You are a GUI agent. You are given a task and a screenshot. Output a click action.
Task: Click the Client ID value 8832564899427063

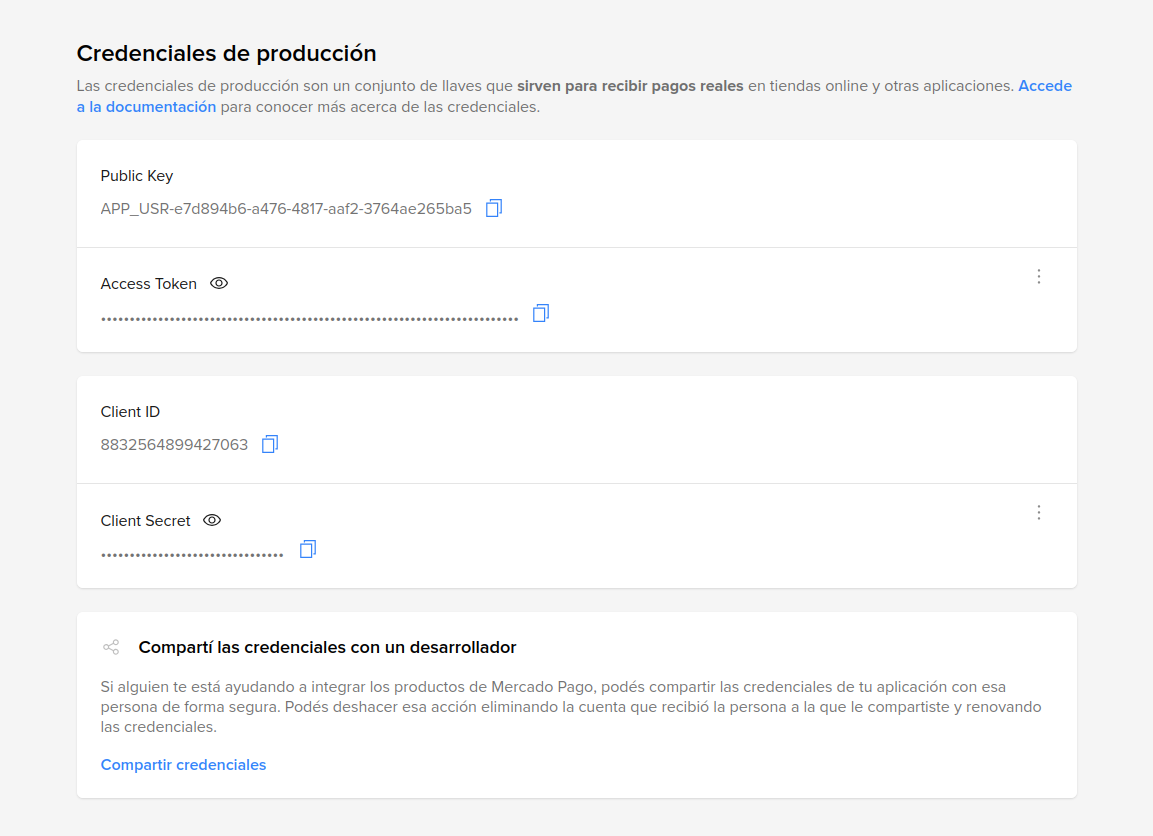coord(174,445)
